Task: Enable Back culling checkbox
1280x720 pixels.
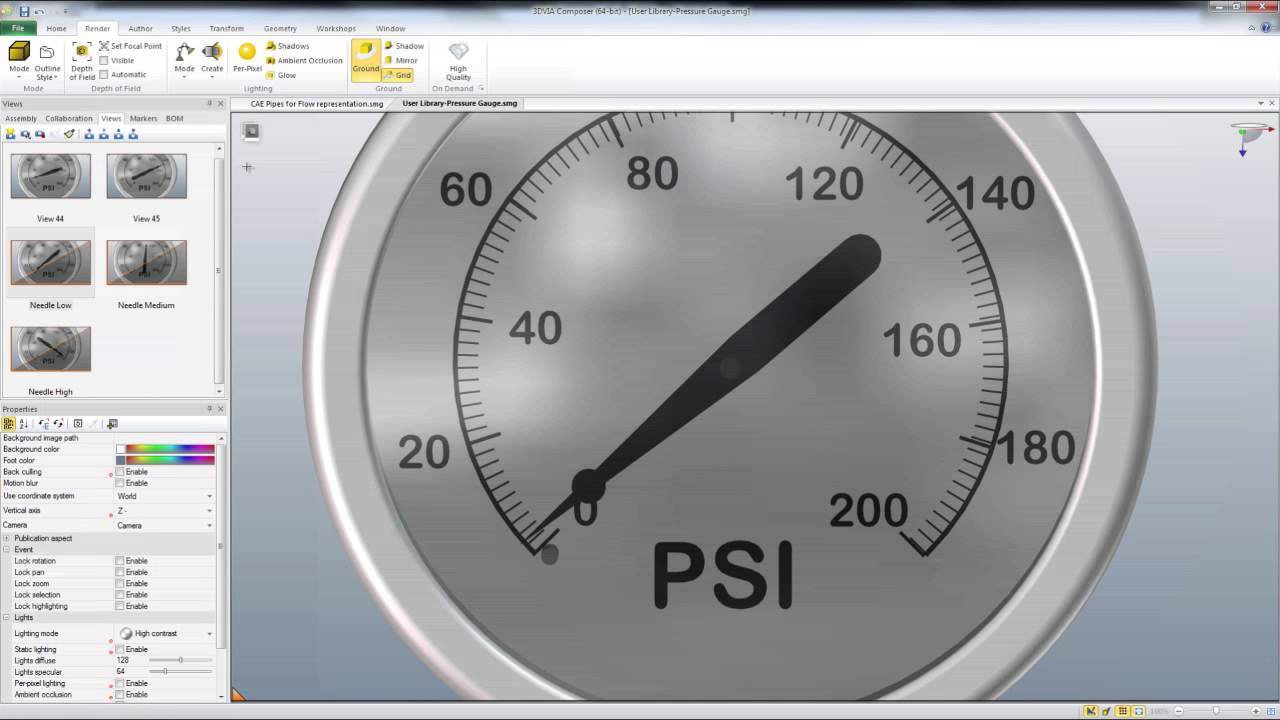Action: point(120,472)
